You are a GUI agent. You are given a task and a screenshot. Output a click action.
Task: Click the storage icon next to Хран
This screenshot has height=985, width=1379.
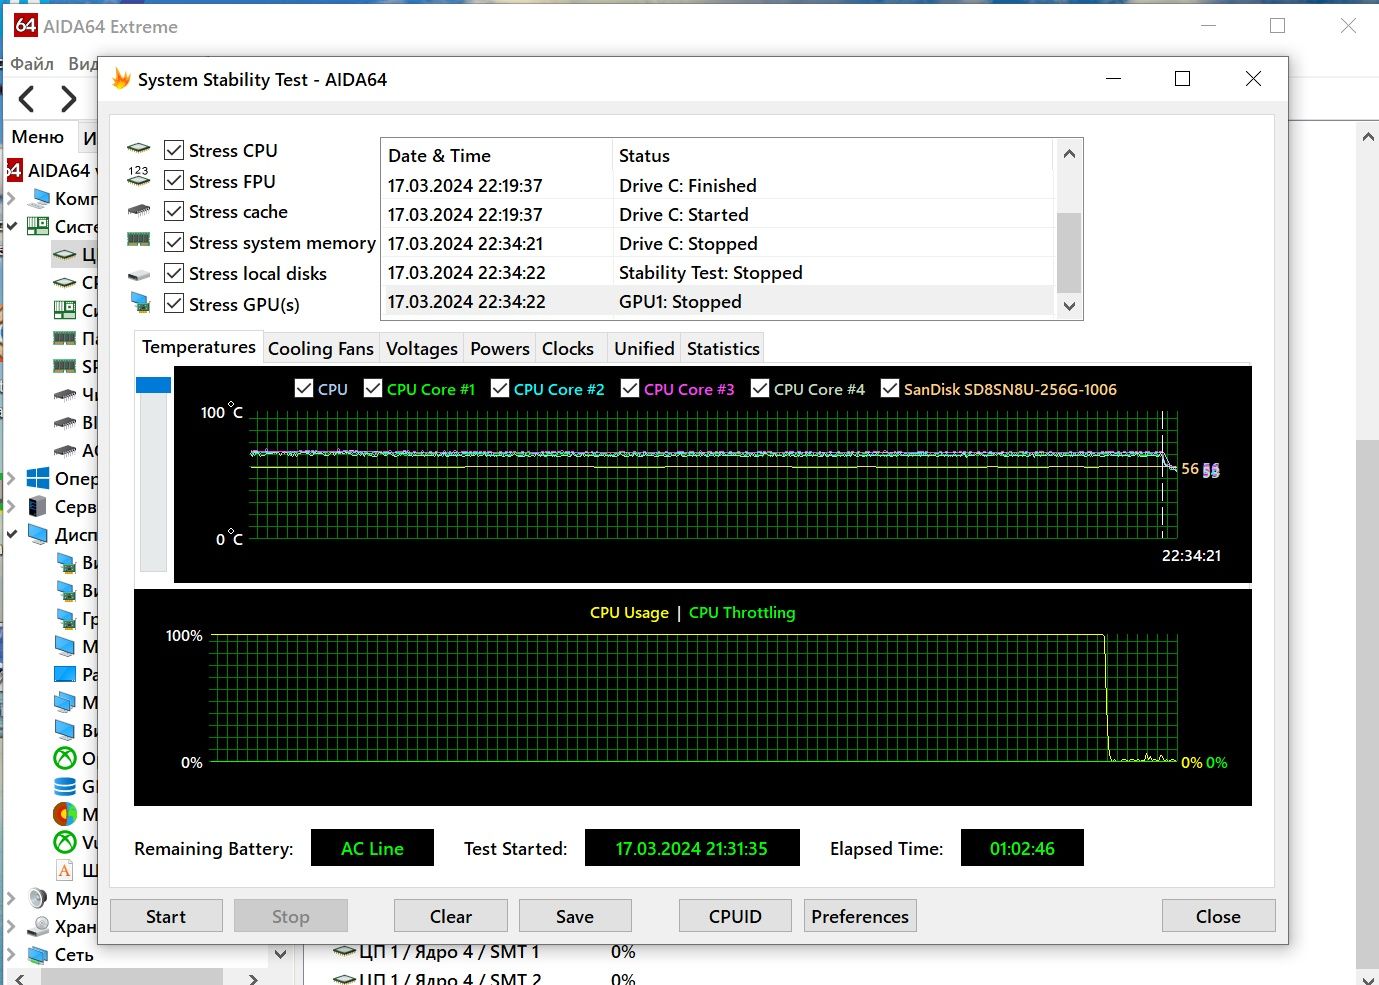coord(38,926)
